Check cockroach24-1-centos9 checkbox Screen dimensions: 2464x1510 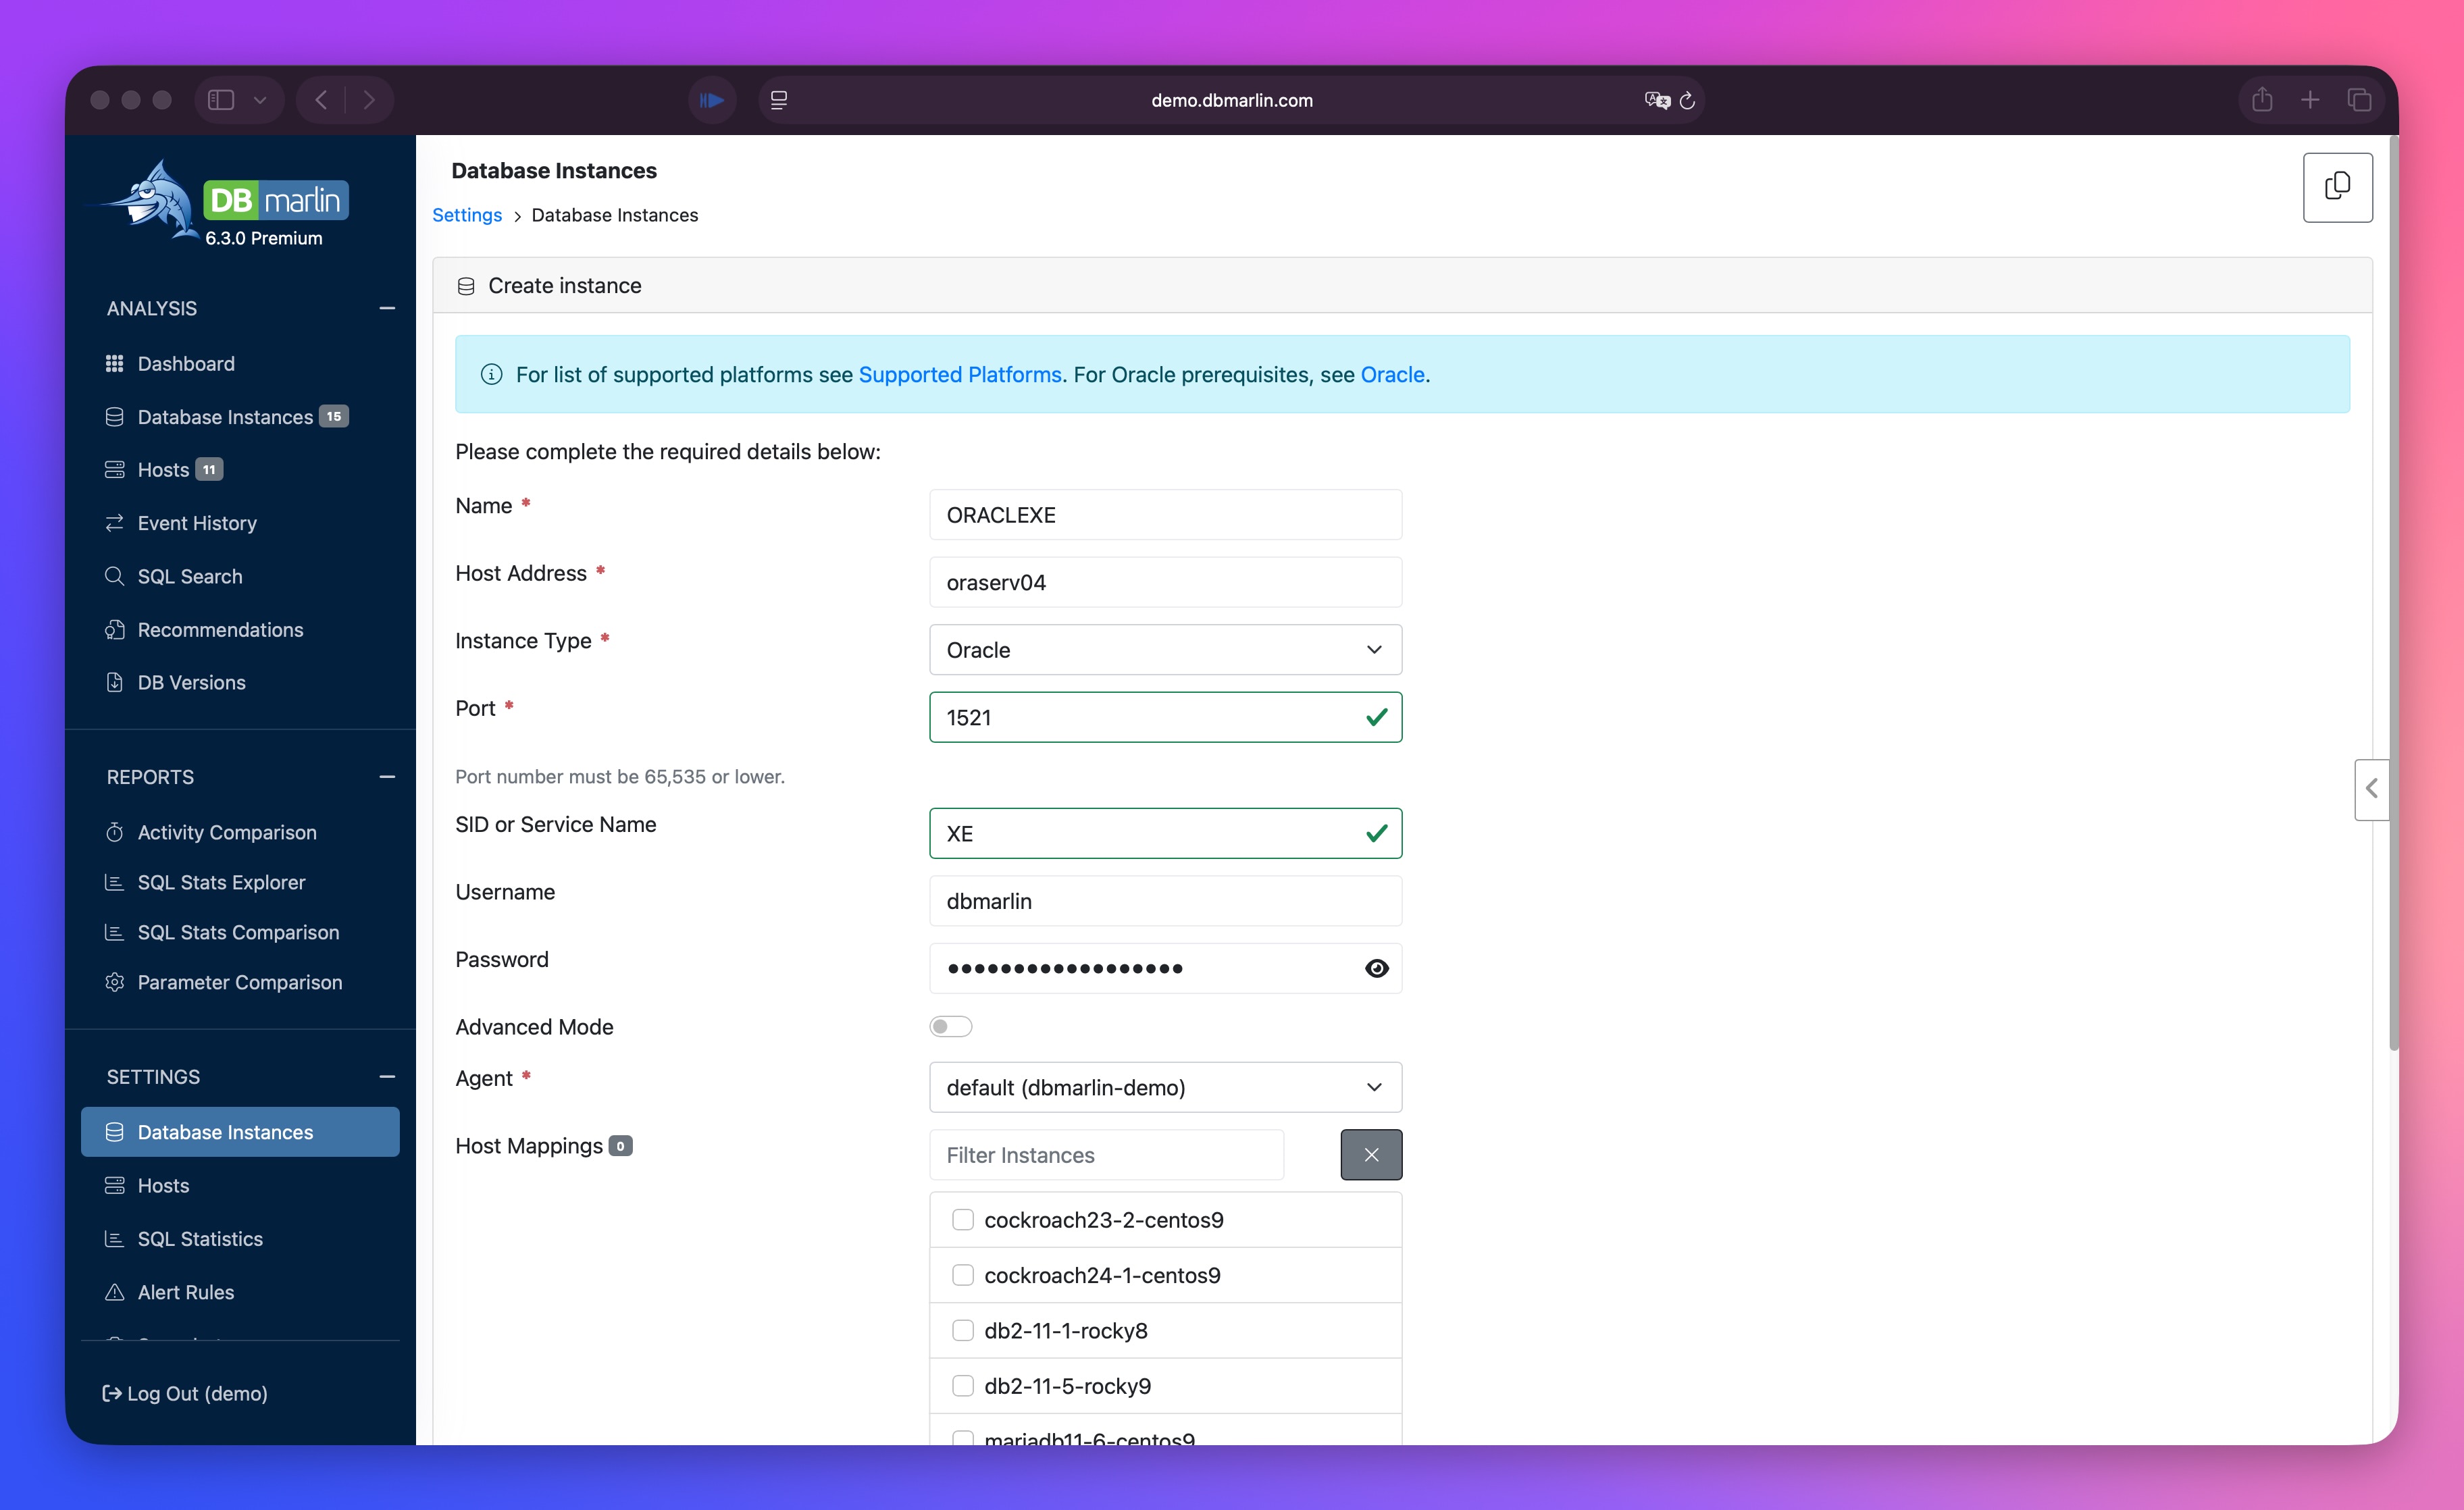[x=962, y=1275]
